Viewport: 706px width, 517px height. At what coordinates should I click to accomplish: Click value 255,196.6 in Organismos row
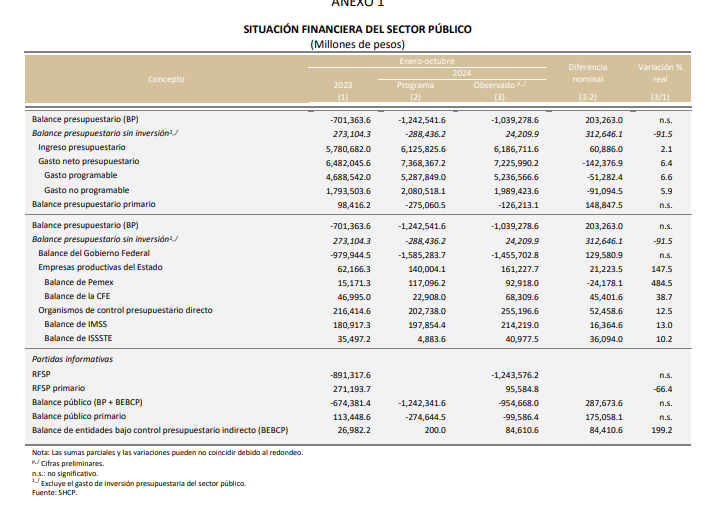(x=520, y=311)
